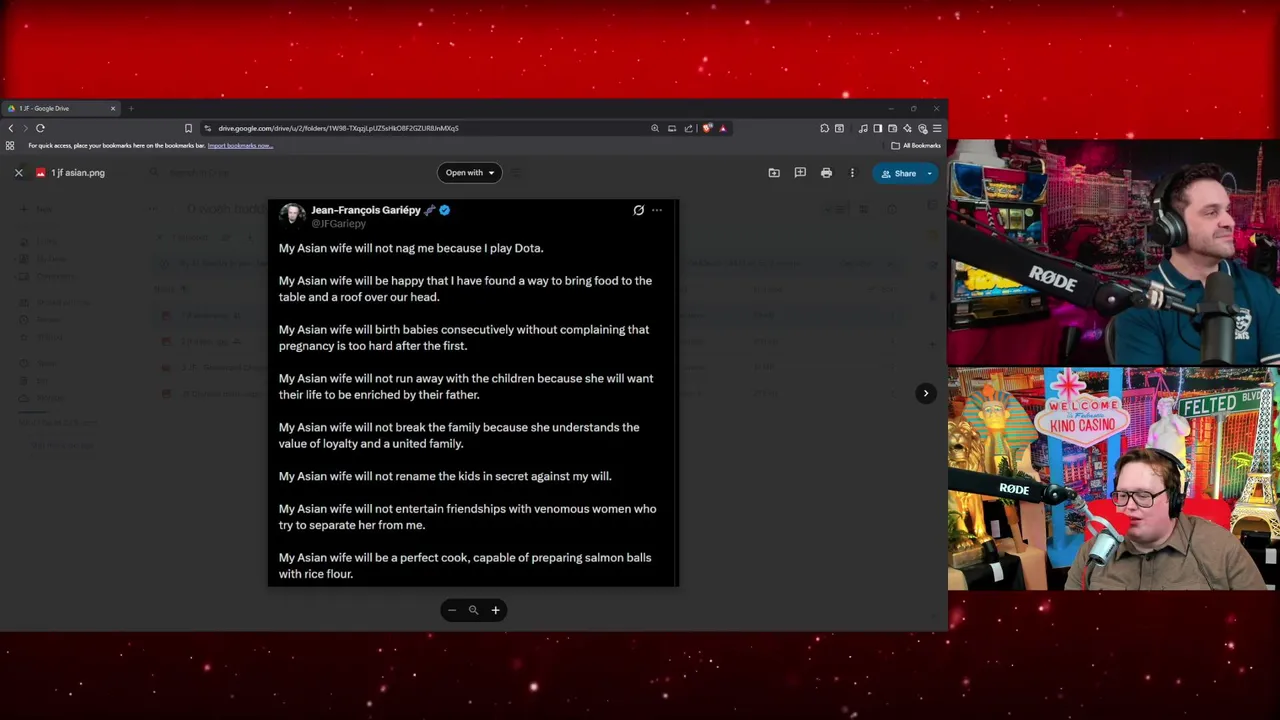Image resolution: width=1280 pixels, height=720 pixels.
Task: Click the site info icon beside URL
Action: click(207, 128)
